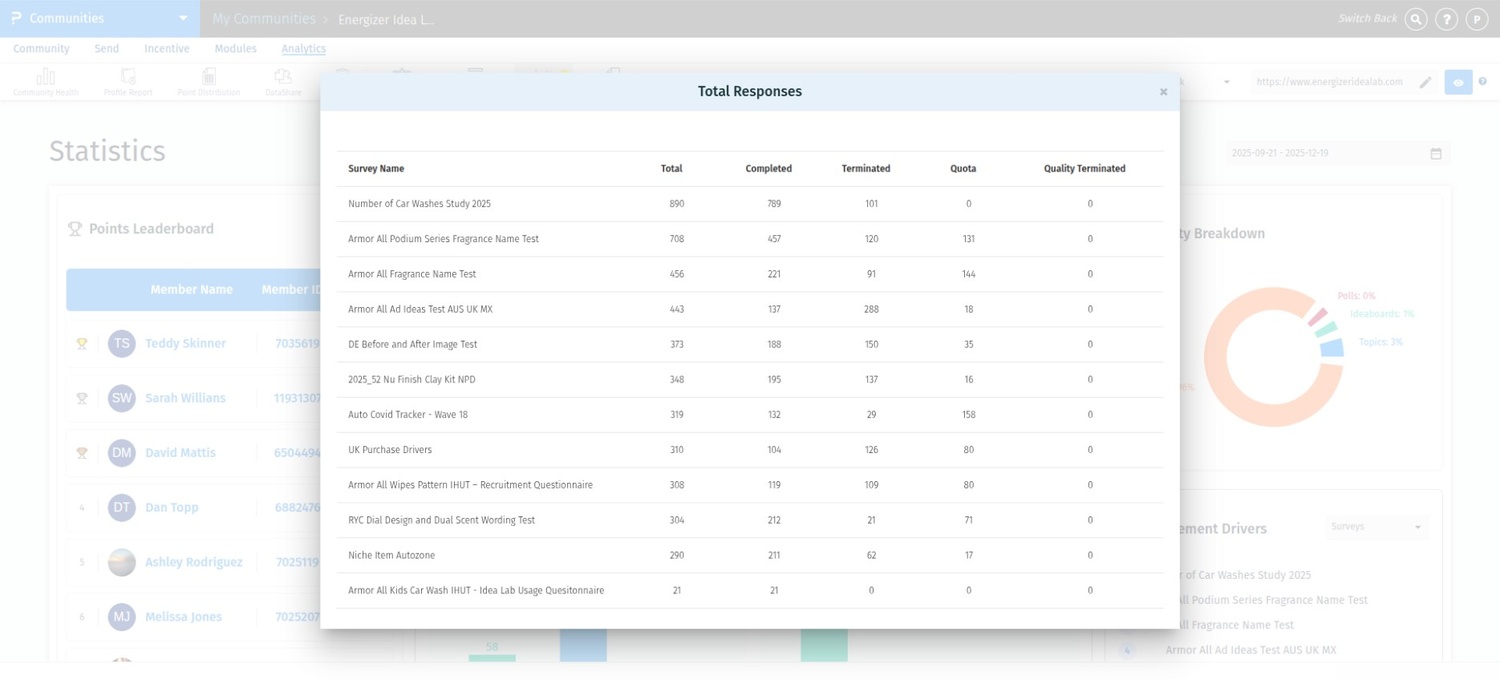Click the DT avatar for Dan Topp

click(122, 507)
